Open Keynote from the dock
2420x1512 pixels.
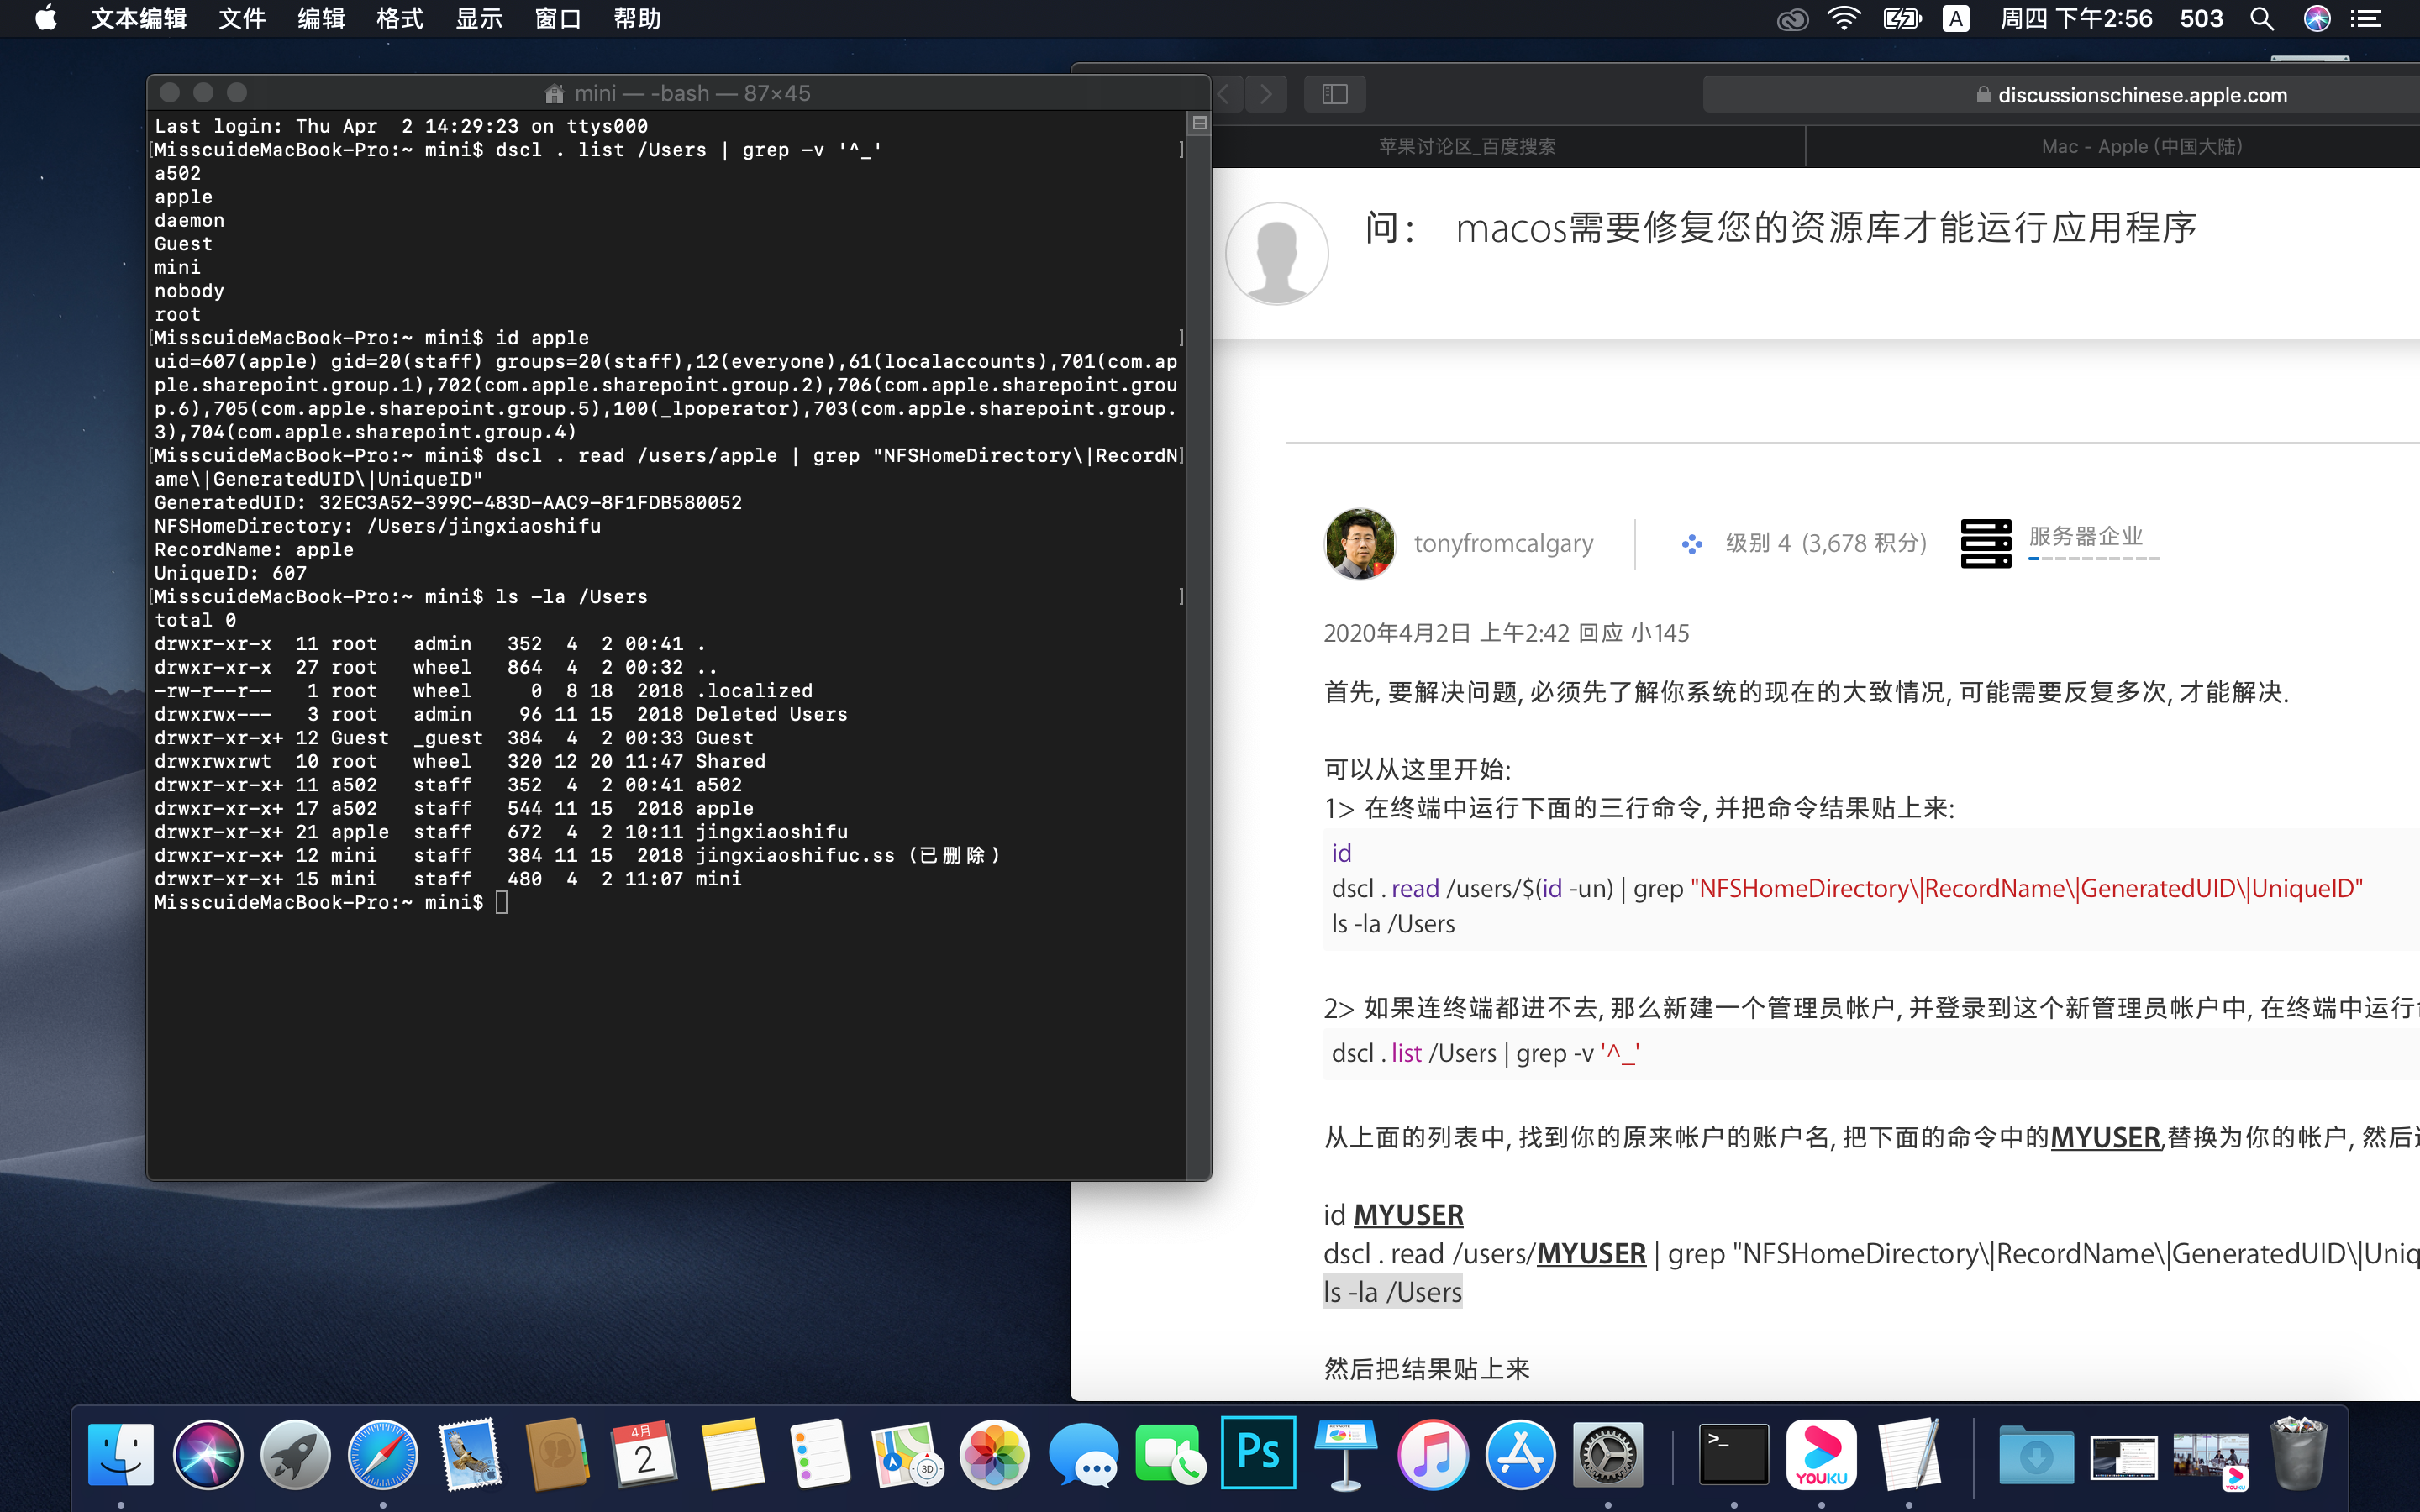pos(1345,1452)
